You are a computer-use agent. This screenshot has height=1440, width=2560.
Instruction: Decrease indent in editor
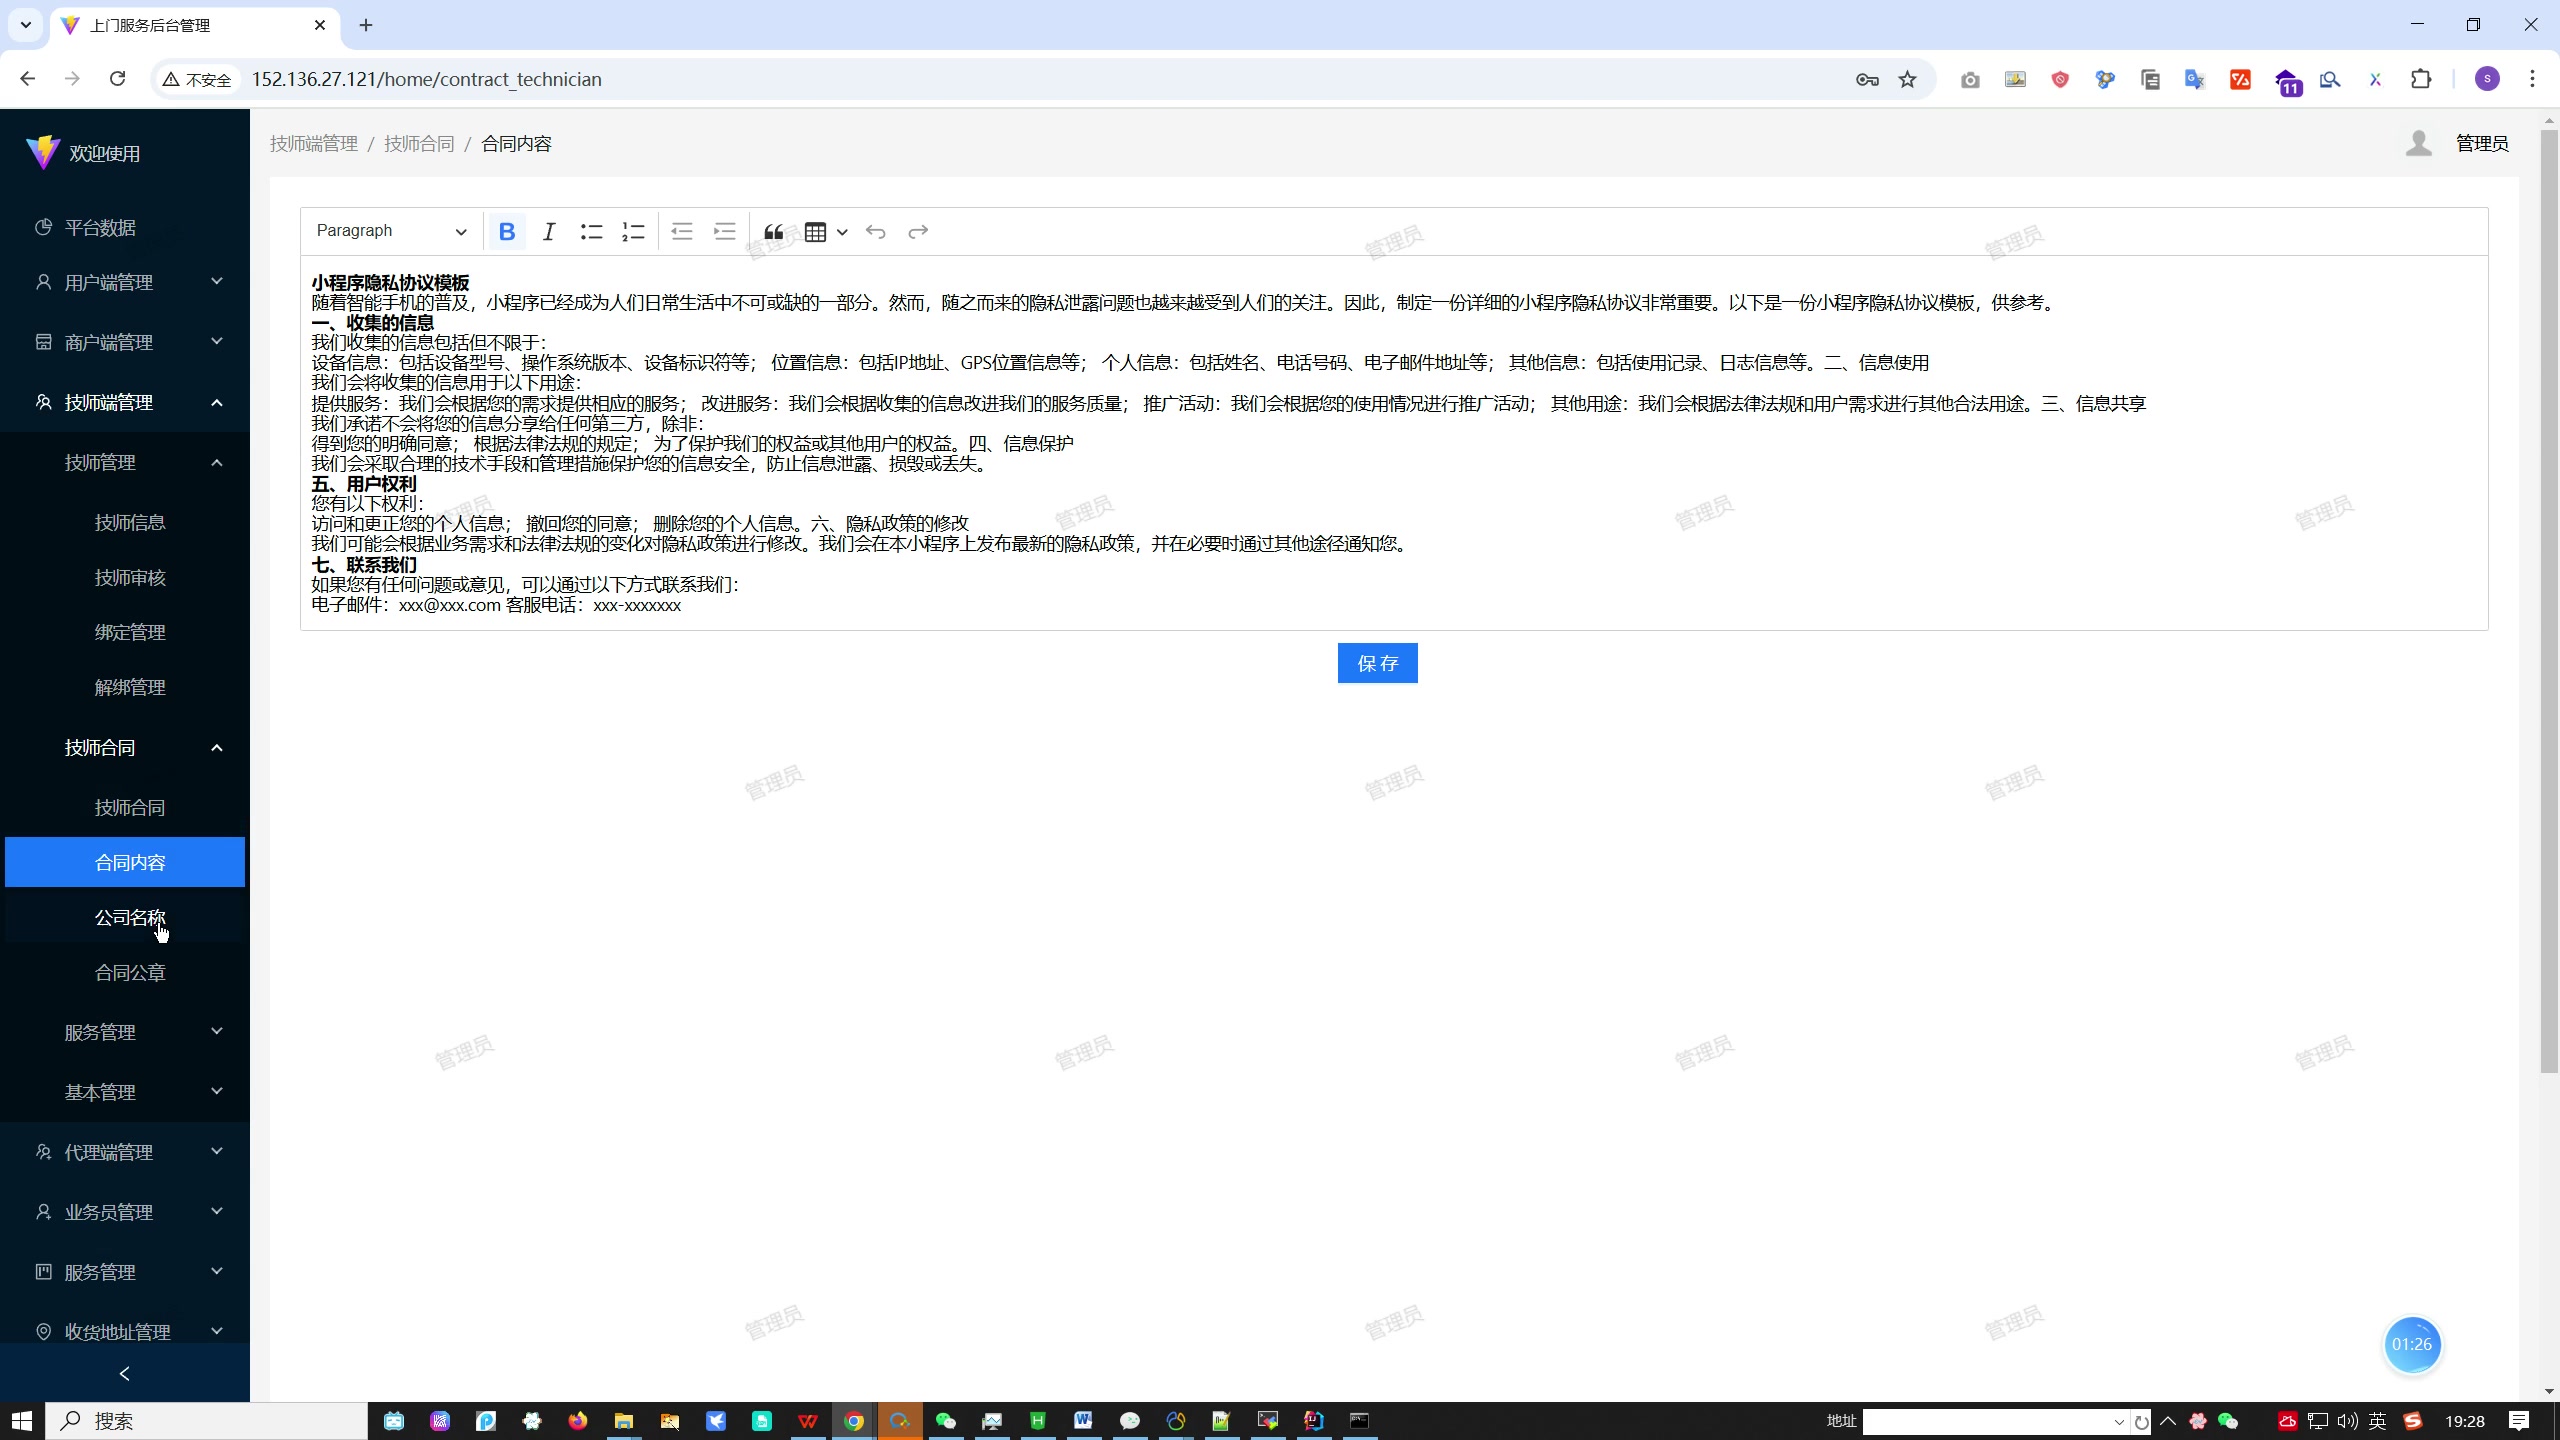click(682, 232)
